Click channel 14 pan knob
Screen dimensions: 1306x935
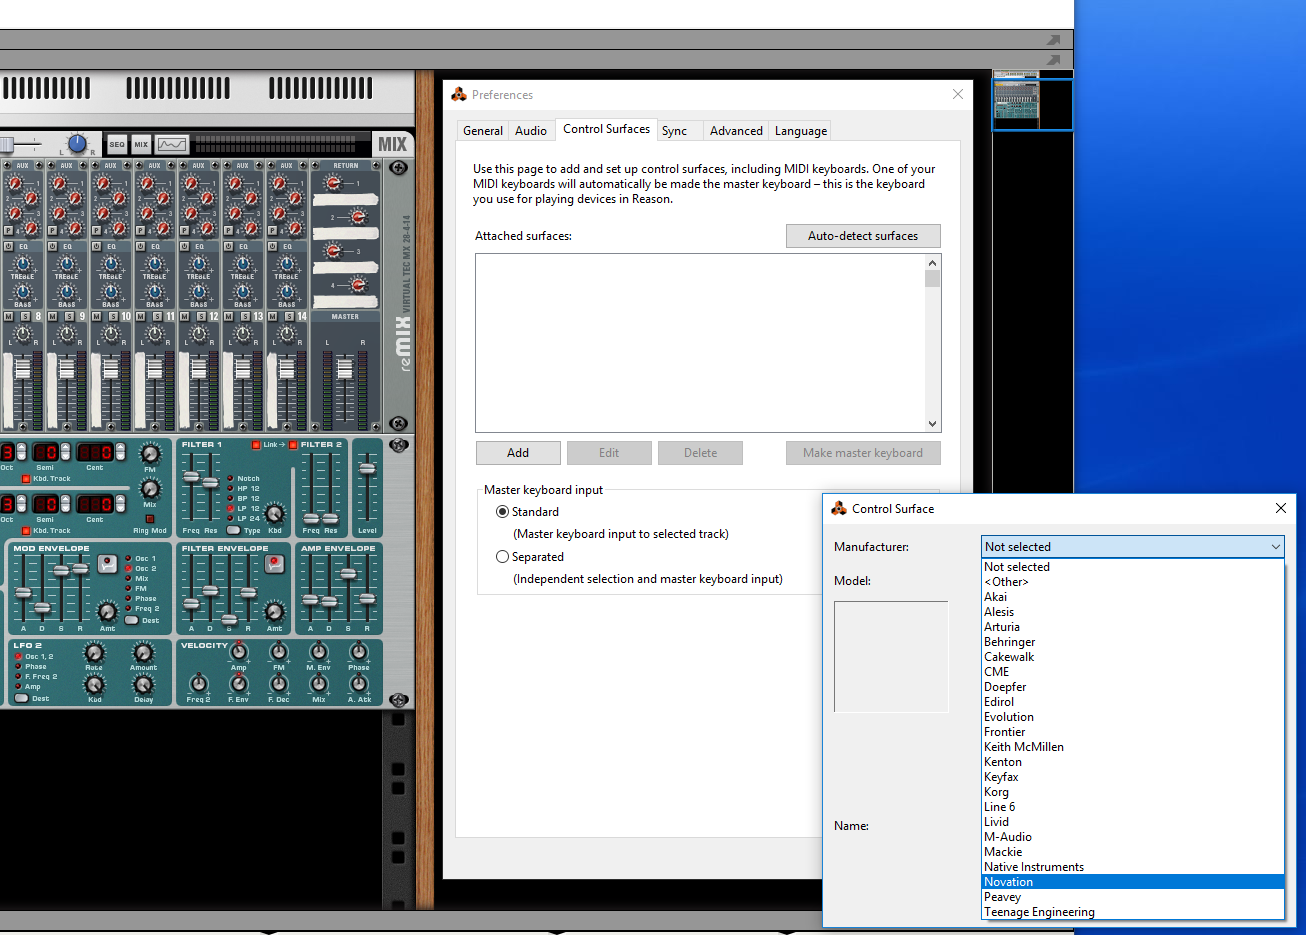pyautogui.click(x=287, y=335)
